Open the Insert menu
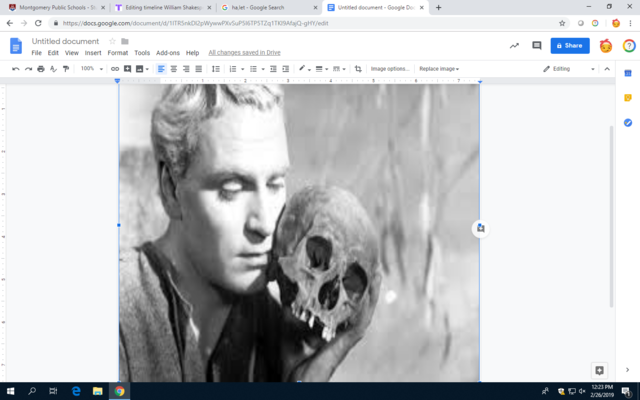 tap(93, 53)
